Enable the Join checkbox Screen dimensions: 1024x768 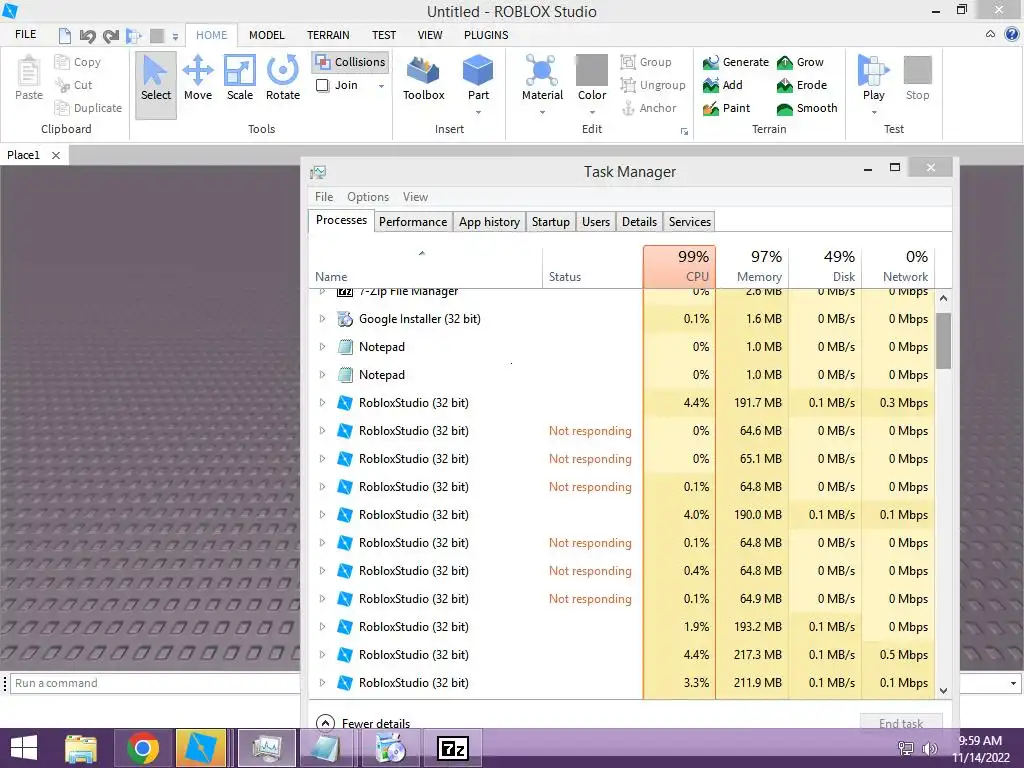(x=323, y=85)
